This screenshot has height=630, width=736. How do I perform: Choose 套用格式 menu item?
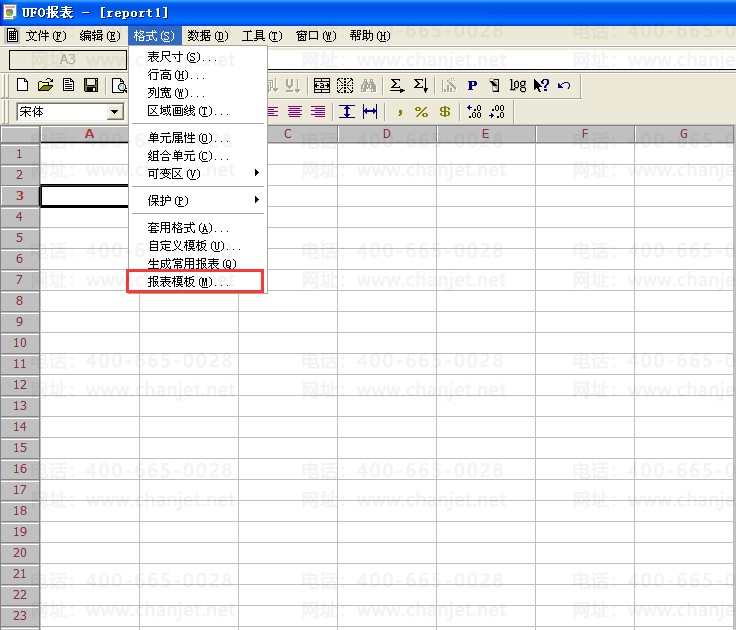click(x=197, y=228)
